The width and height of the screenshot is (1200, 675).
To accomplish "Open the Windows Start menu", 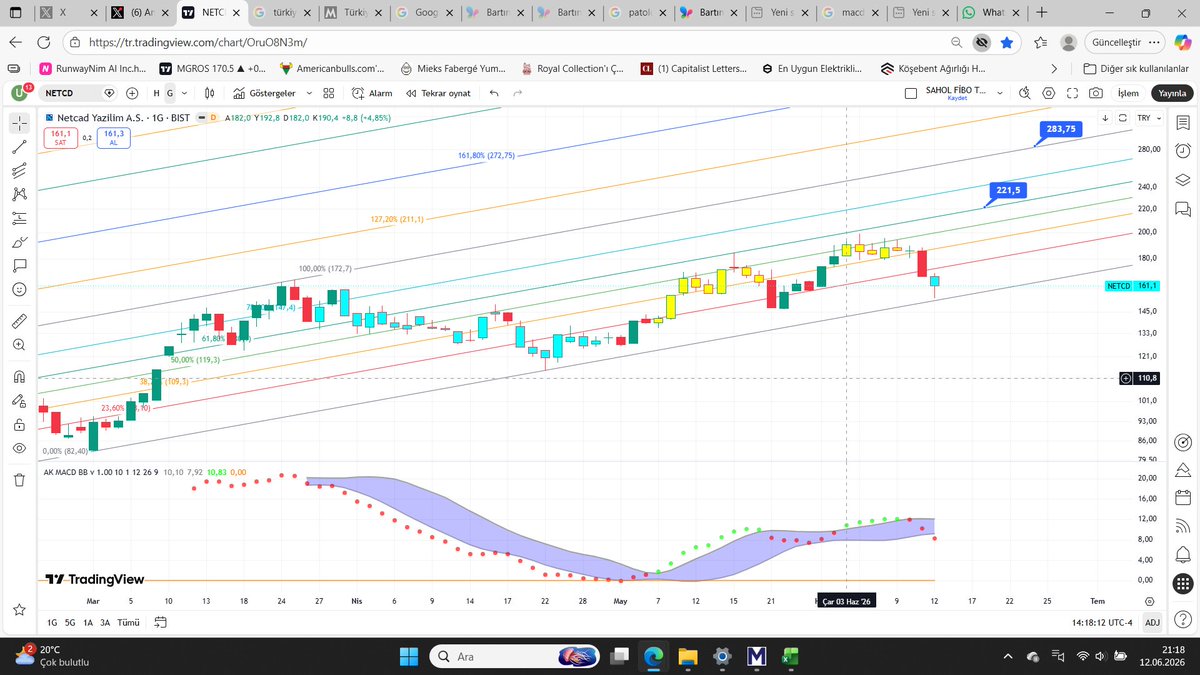I will 408,656.
